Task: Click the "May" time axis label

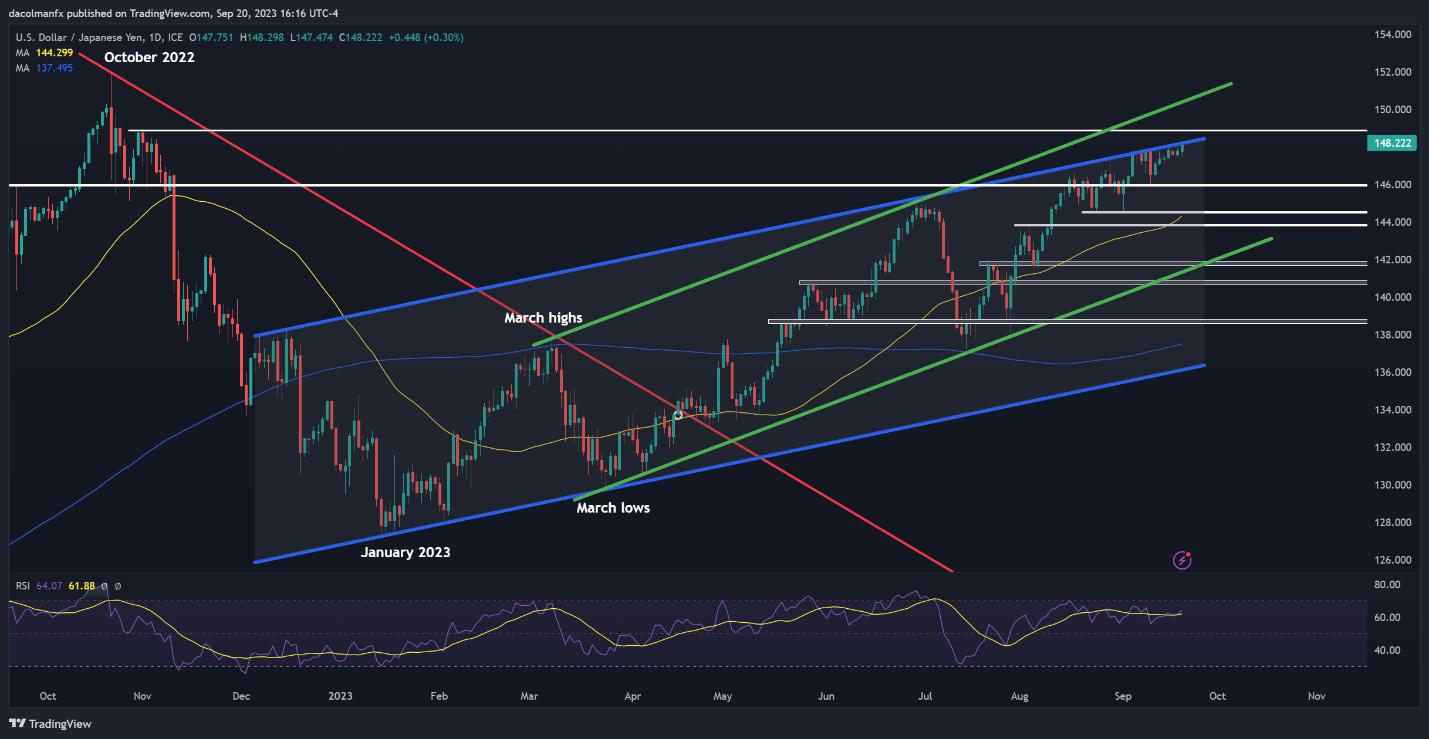Action: pyautogui.click(x=725, y=694)
